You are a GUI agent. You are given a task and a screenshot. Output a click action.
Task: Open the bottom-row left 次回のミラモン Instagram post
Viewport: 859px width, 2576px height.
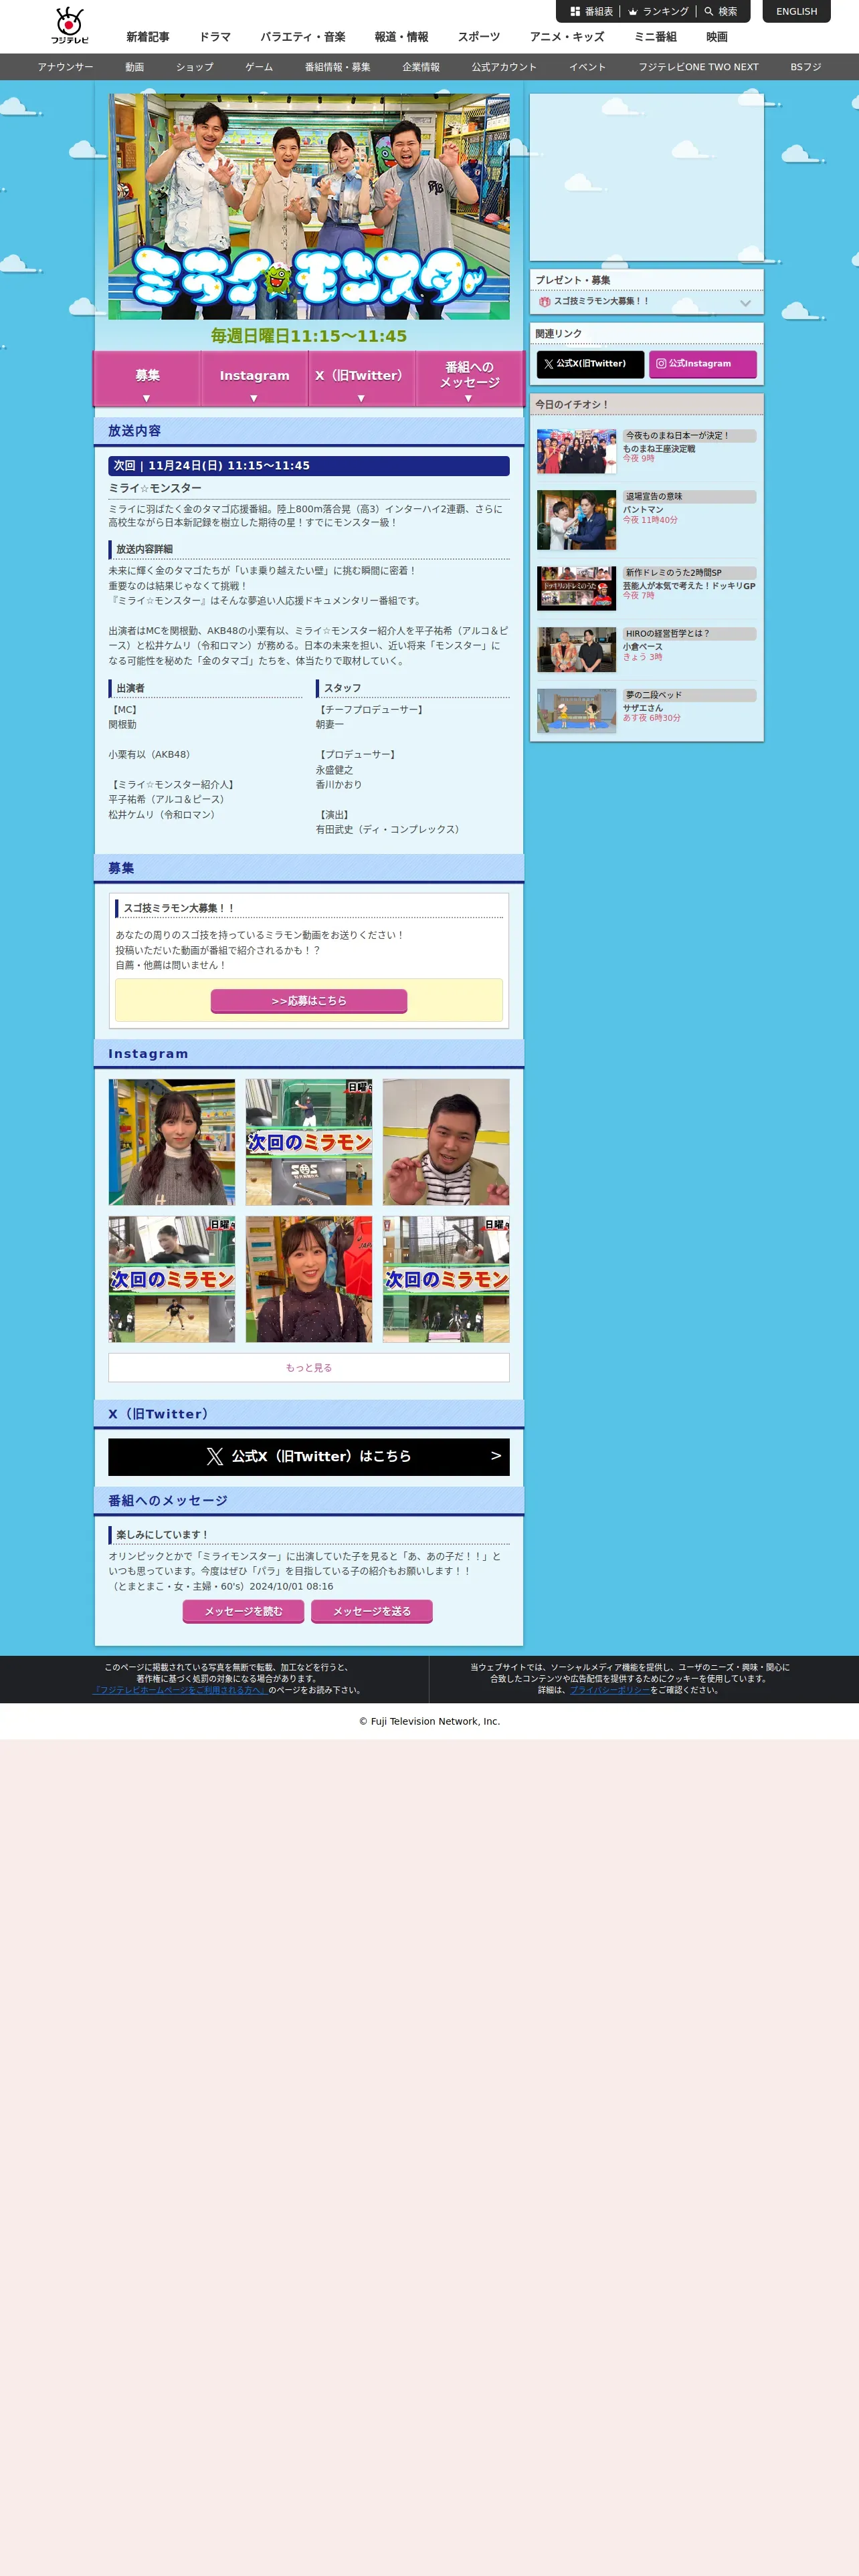tap(172, 1279)
